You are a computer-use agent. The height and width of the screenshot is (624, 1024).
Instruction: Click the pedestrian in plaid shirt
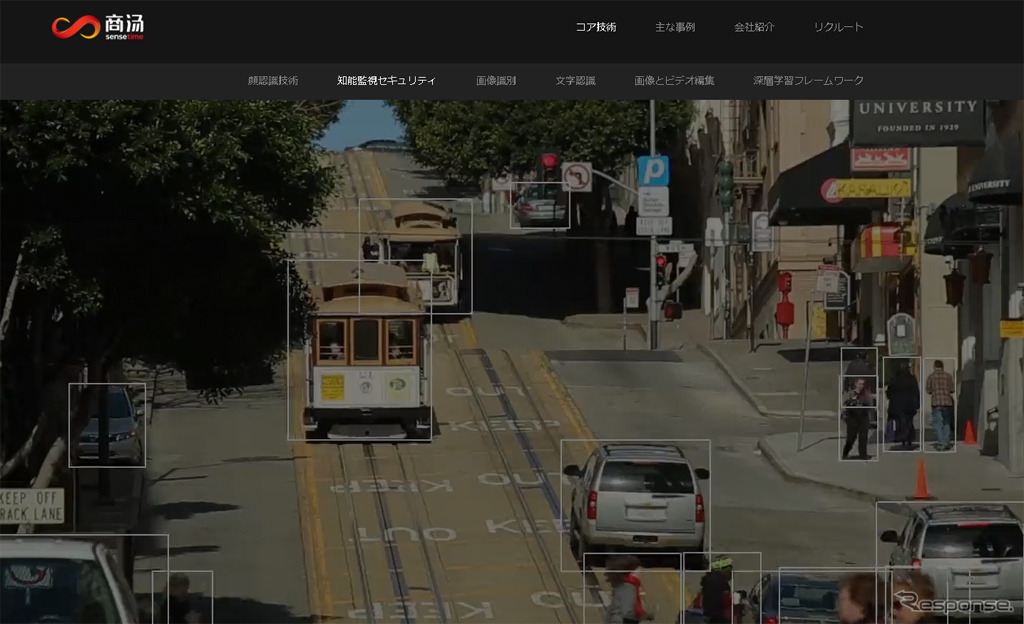pyautogui.click(x=939, y=405)
